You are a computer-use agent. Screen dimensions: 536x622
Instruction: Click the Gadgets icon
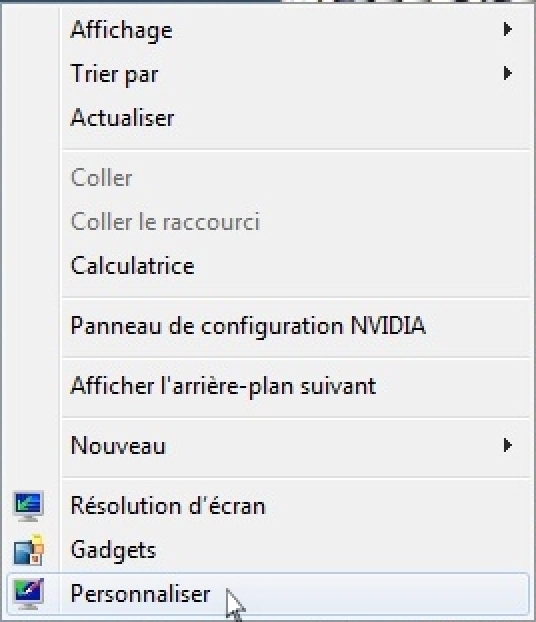(x=28, y=550)
